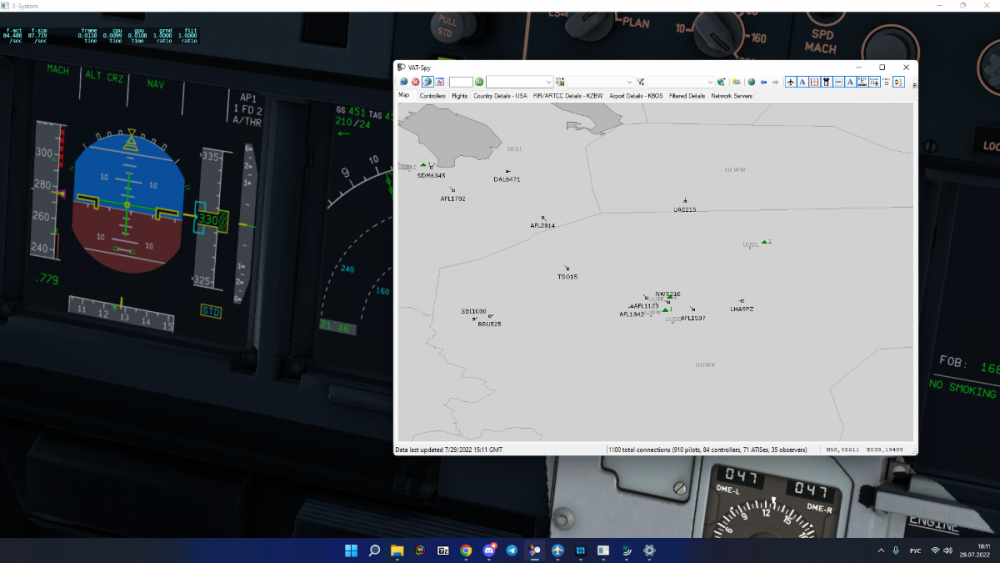Click the UAE215 aircraft marker on map
This screenshot has height=563, width=1000.
[x=685, y=202]
